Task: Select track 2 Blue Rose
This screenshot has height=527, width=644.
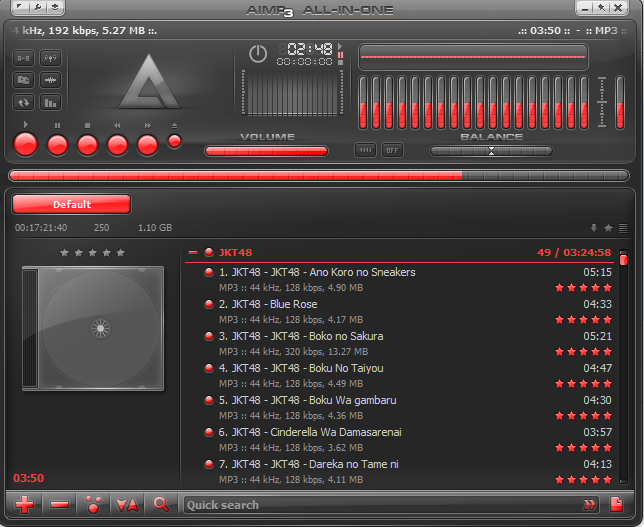Action: pyautogui.click(x=399, y=311)
